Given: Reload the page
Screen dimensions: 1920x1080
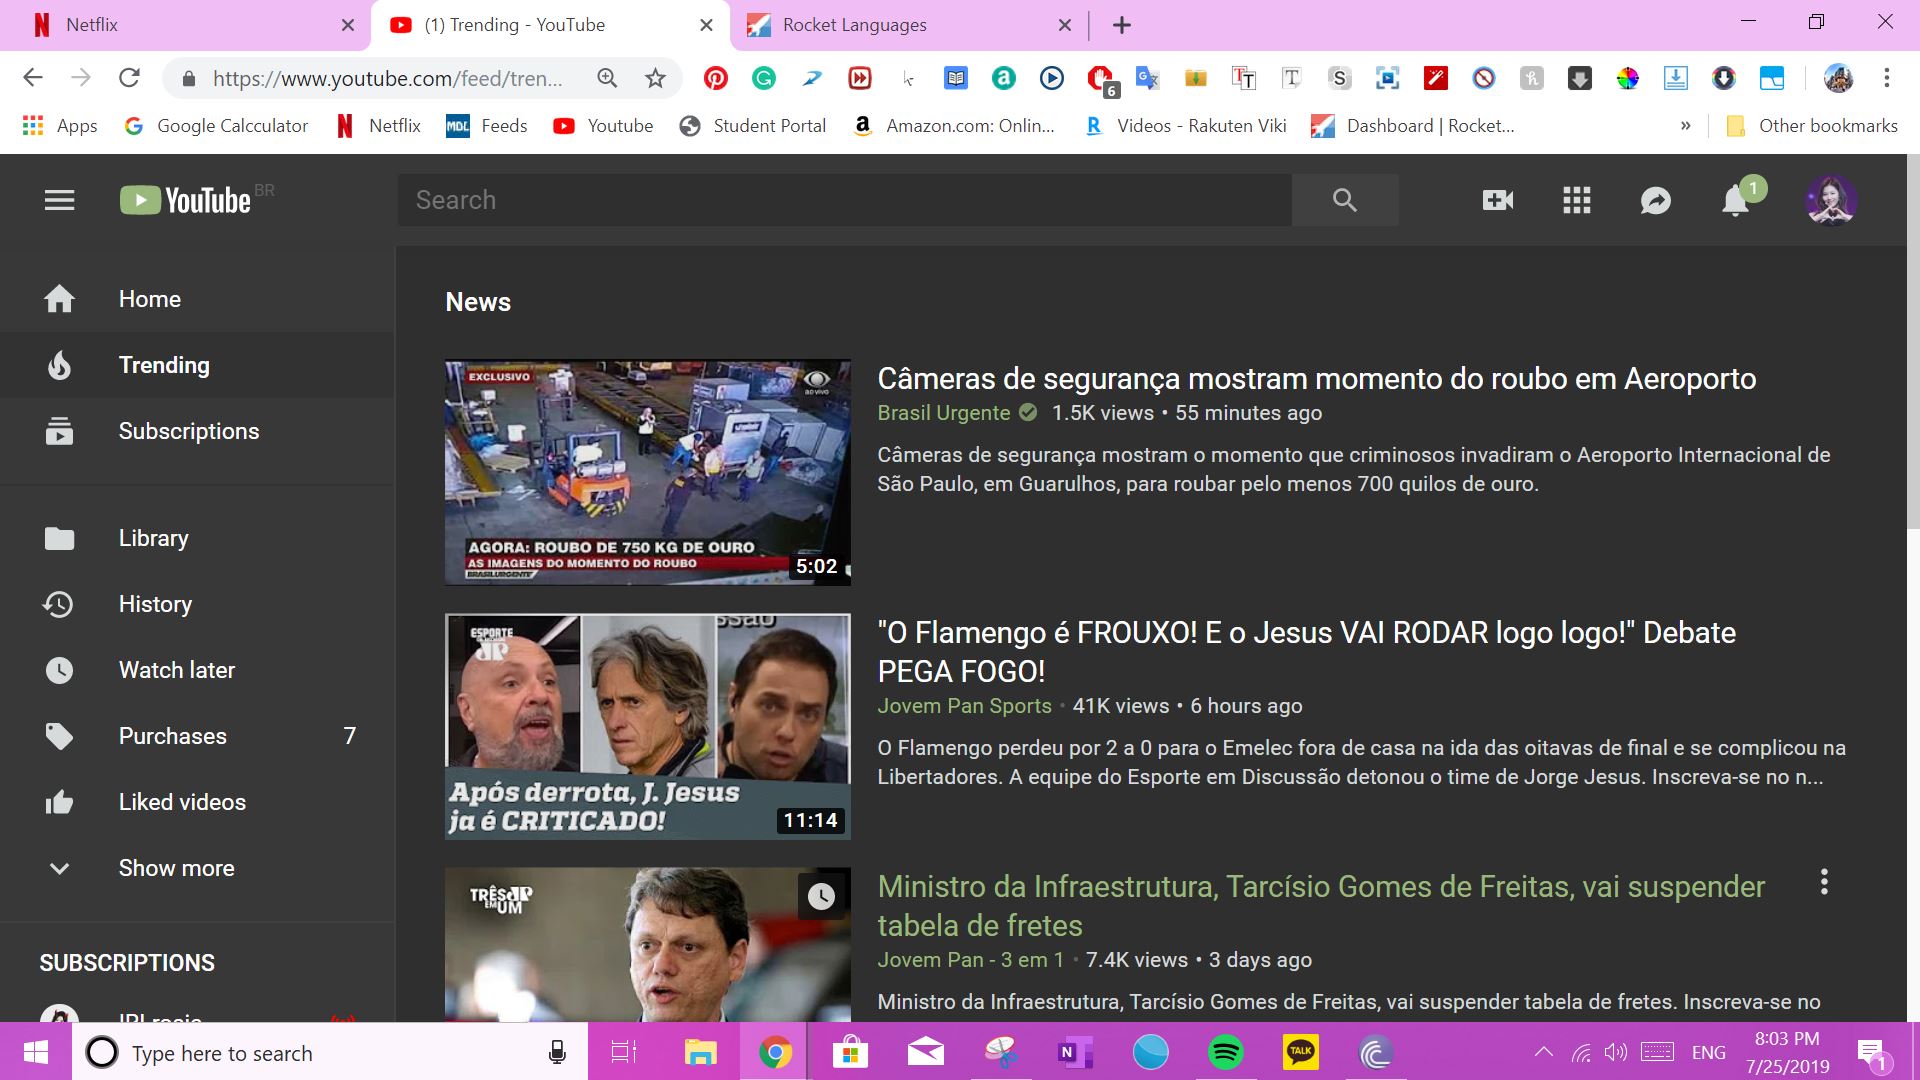Looking at the screenshot, I should click(129, 78).
